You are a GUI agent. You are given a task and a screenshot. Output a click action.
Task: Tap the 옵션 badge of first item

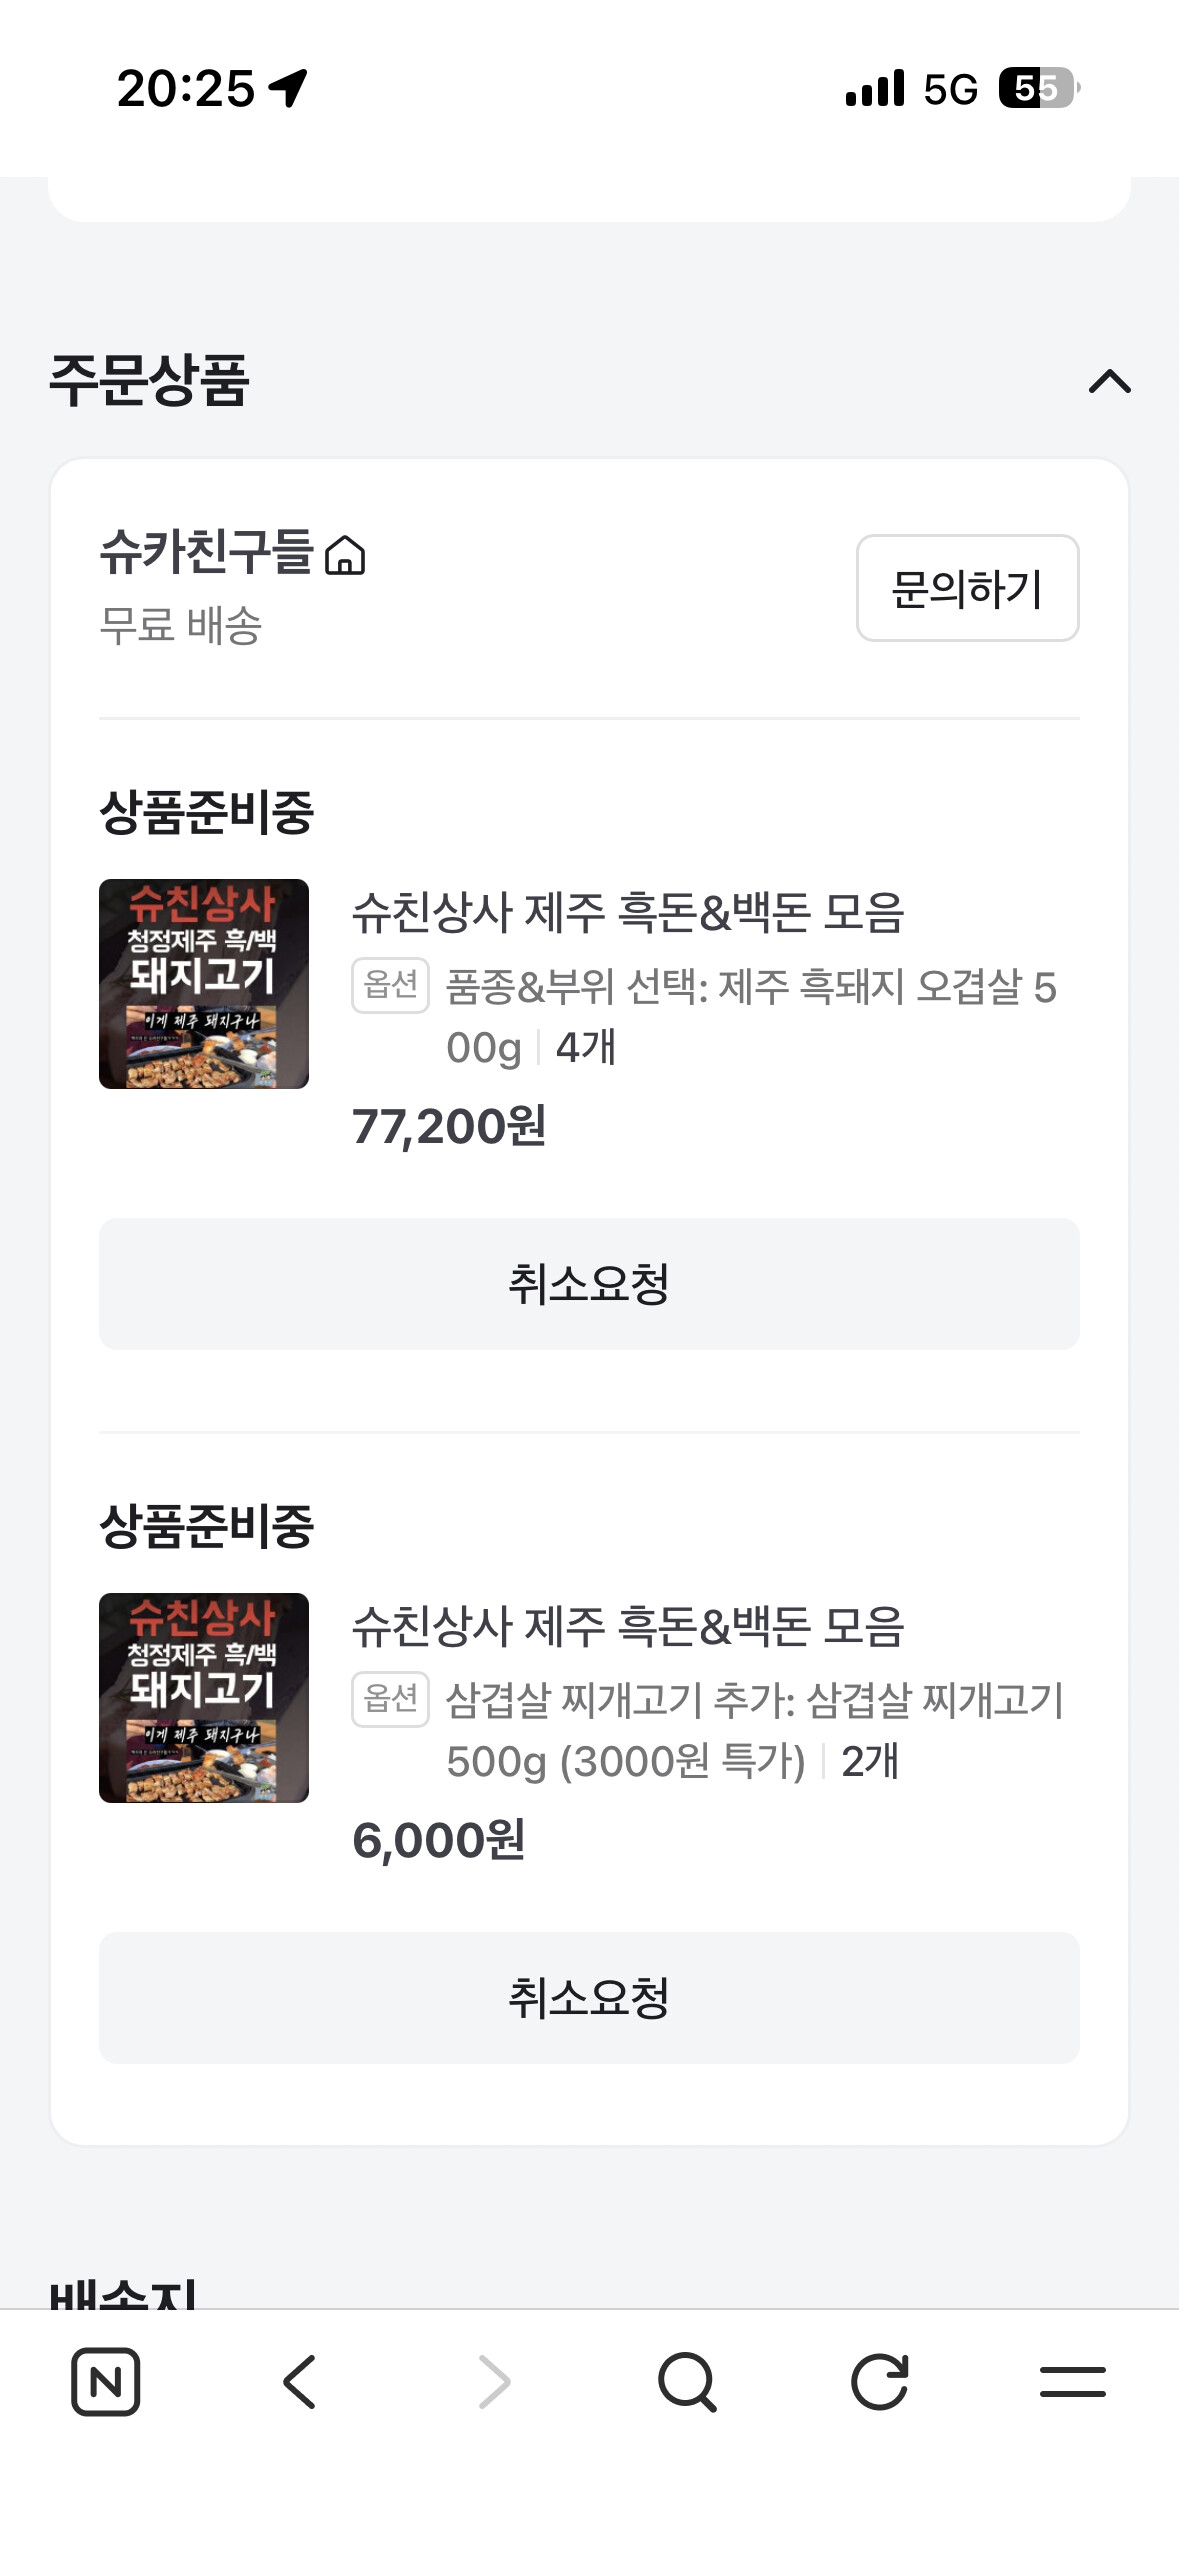click(x=390, y=985)
